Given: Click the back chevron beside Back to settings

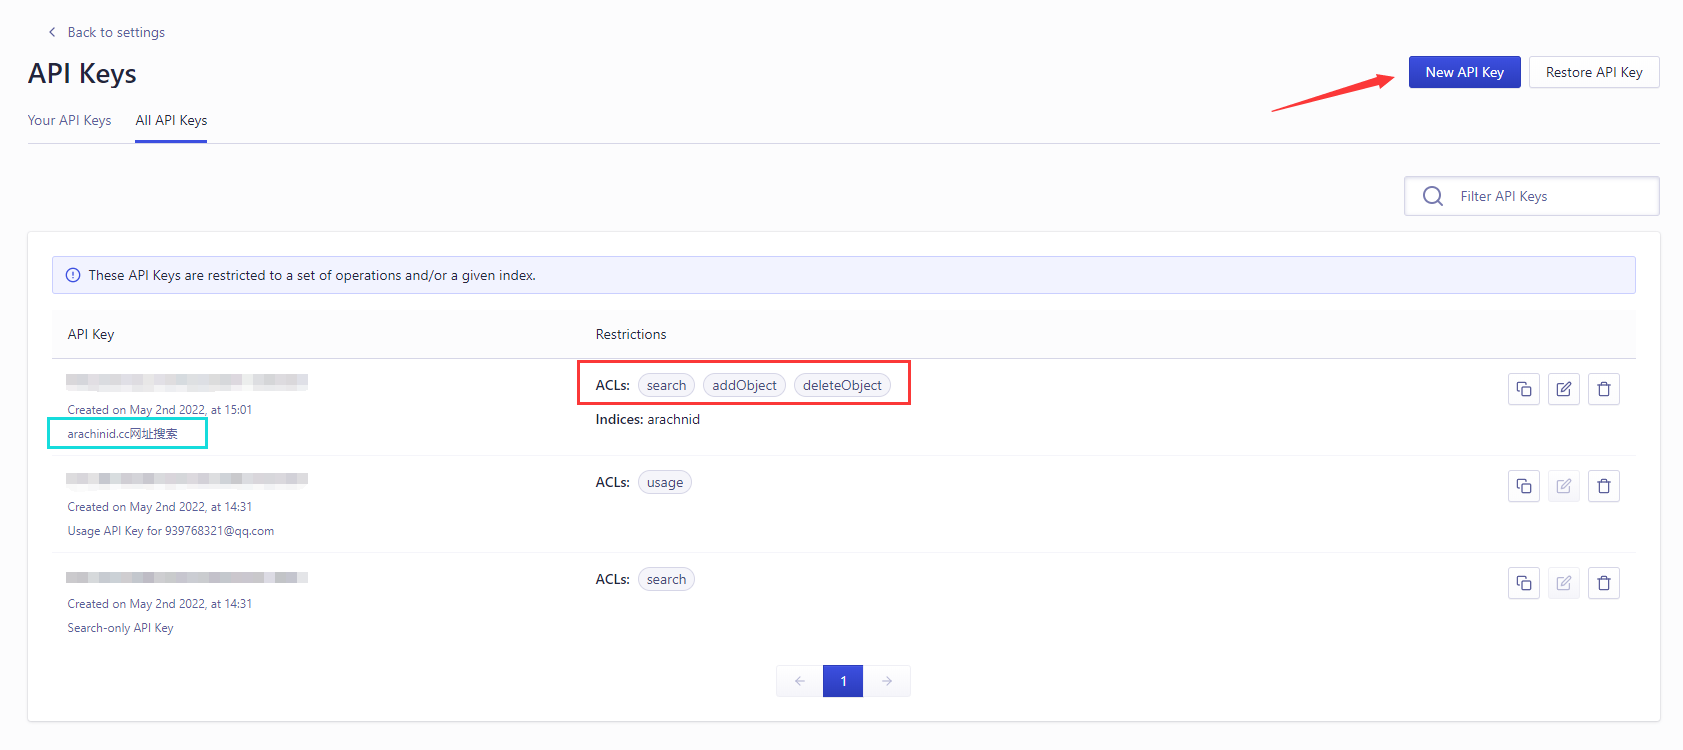Looking at the screenshot, I should [52, 32].
